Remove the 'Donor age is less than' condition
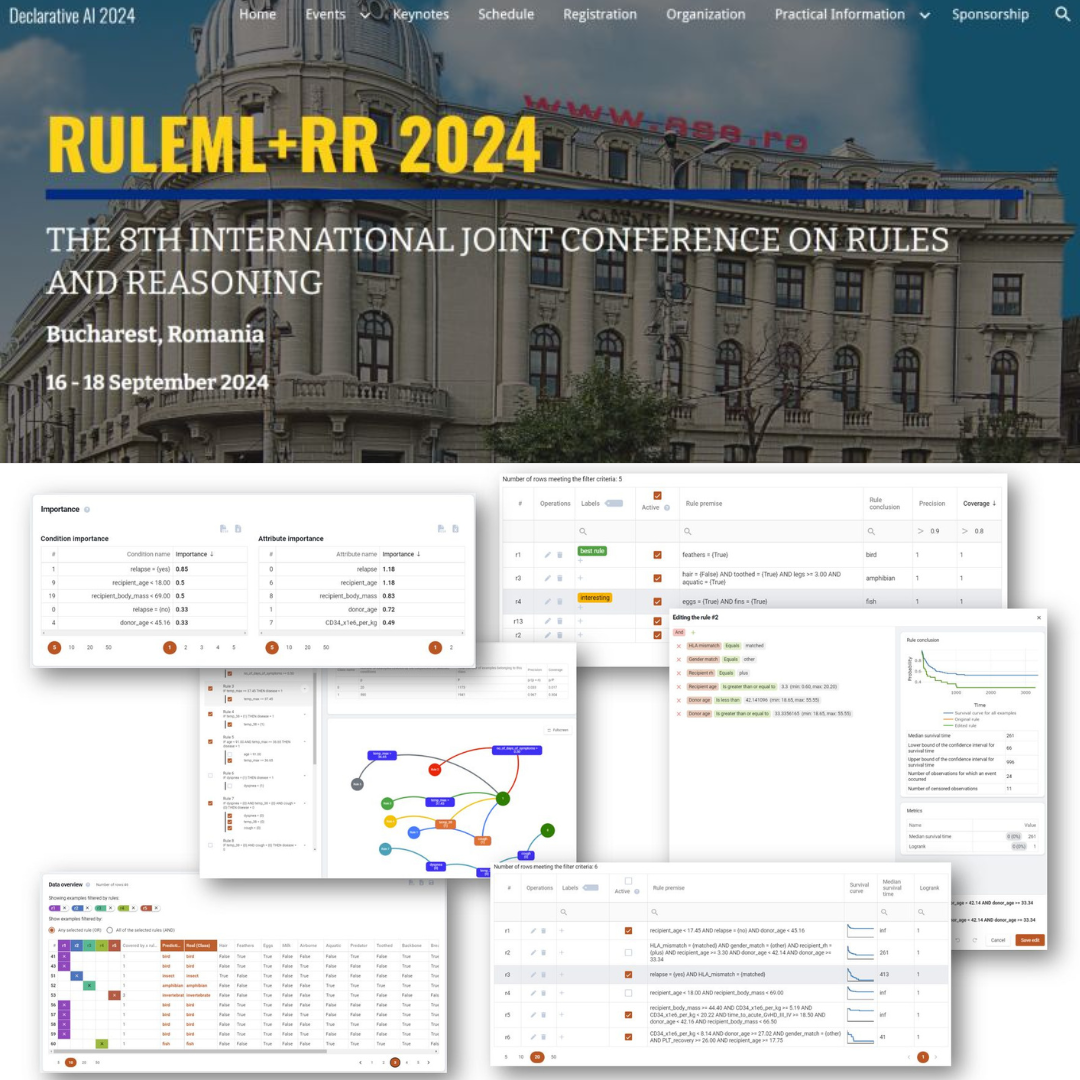 pos(678,700)
